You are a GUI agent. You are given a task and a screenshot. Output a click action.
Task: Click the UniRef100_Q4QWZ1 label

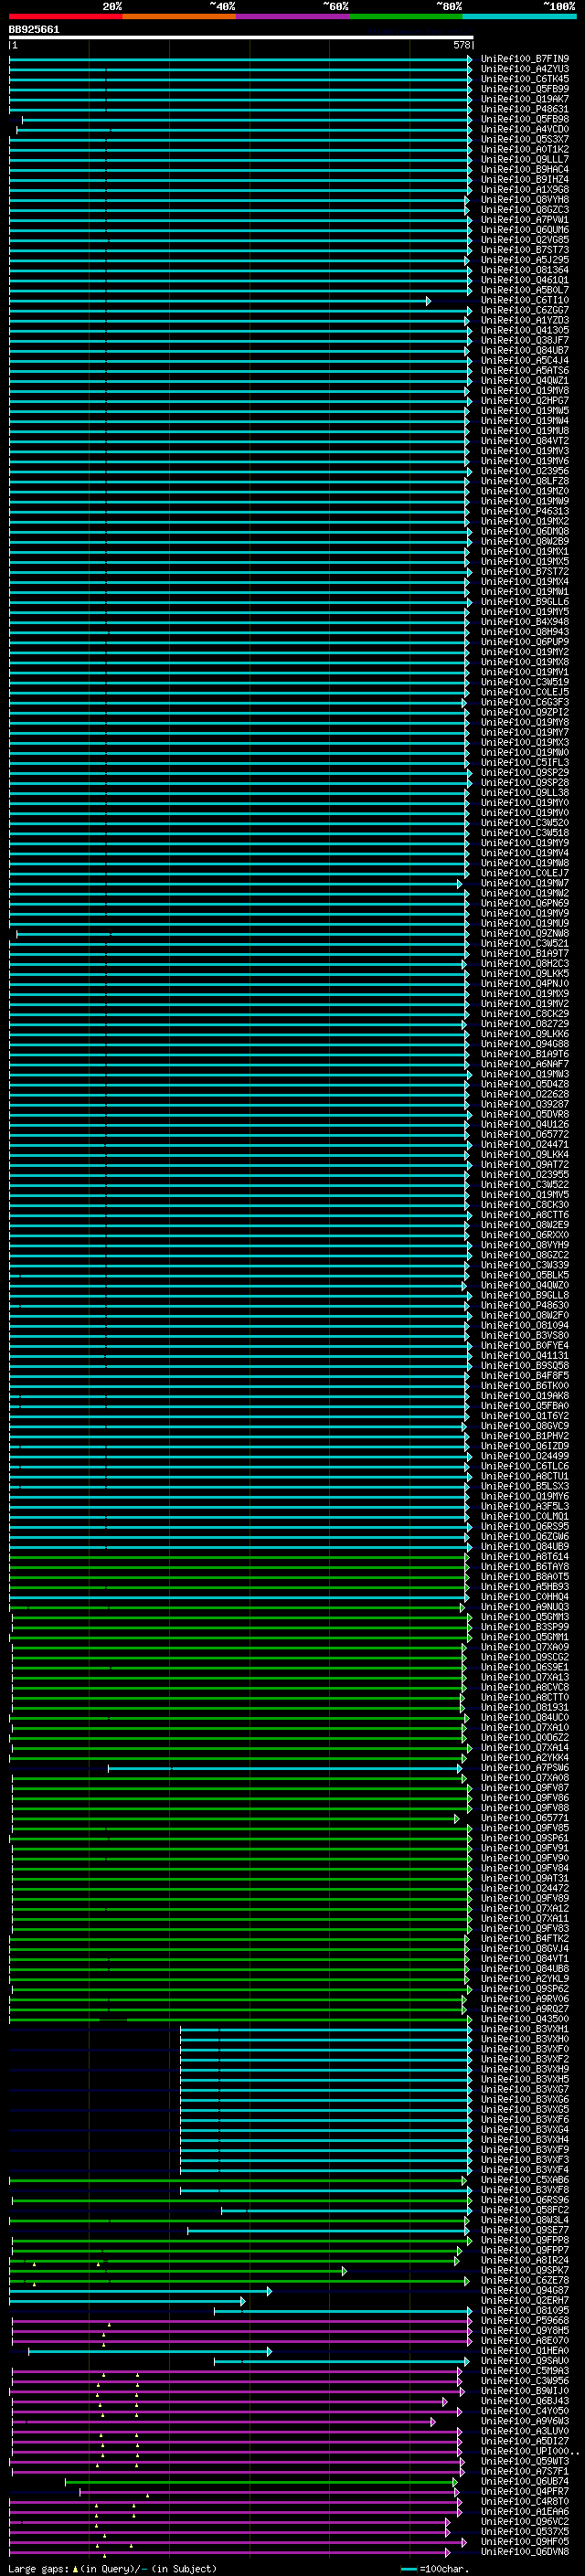[525, 380]
